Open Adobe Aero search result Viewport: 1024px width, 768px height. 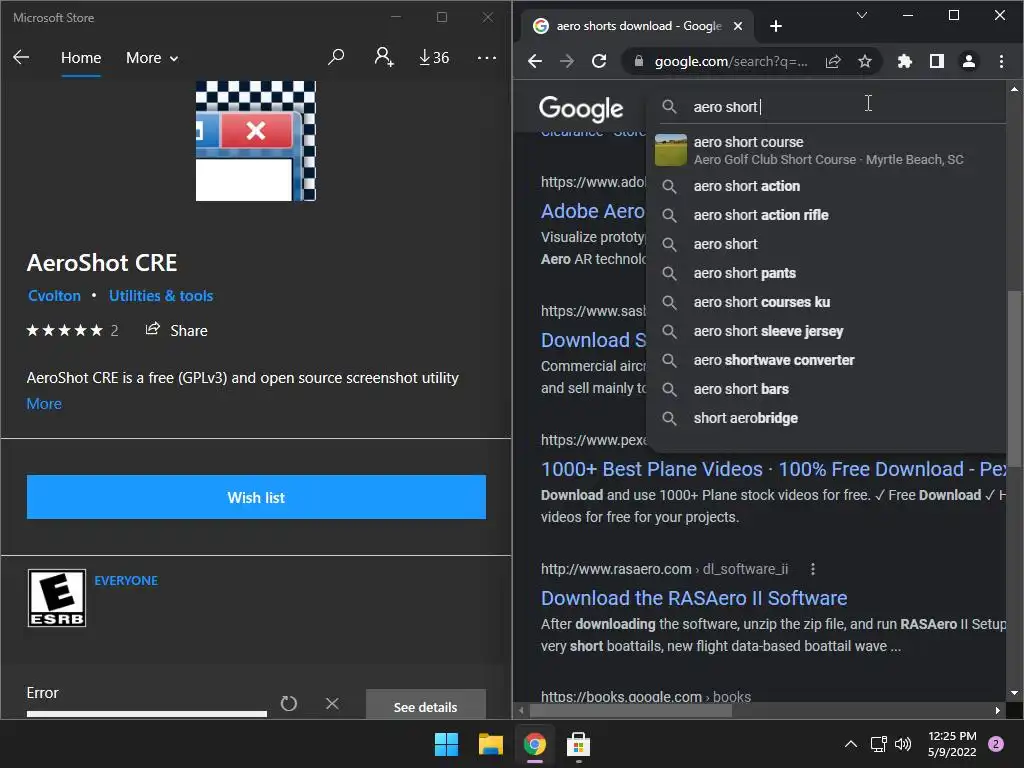click(x=592, y=211)
